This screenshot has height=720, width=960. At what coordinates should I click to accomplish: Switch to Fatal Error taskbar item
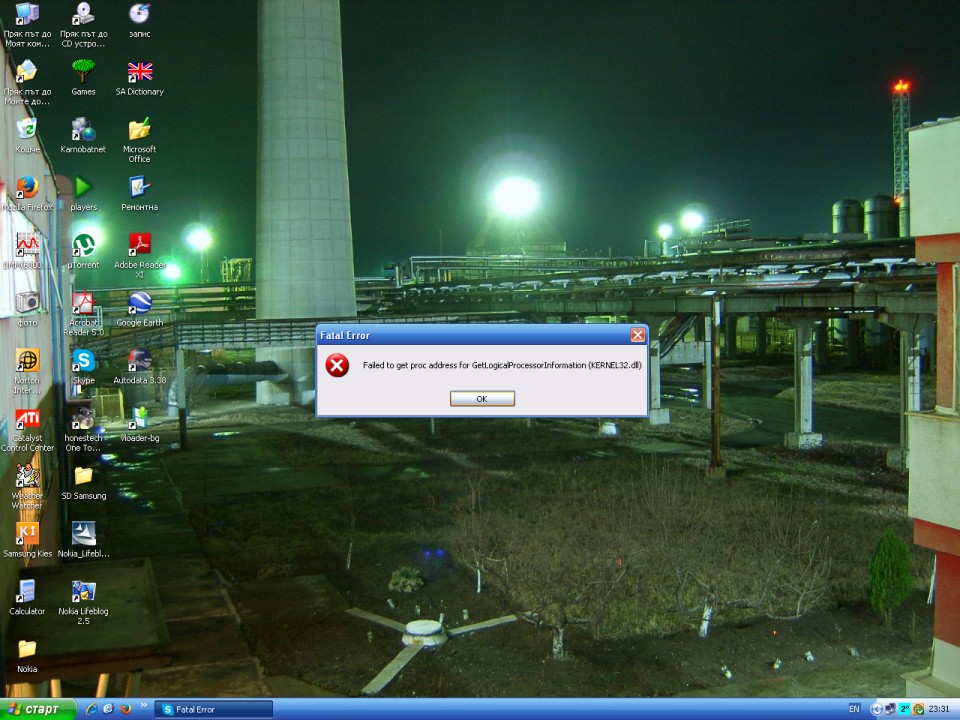213,709
